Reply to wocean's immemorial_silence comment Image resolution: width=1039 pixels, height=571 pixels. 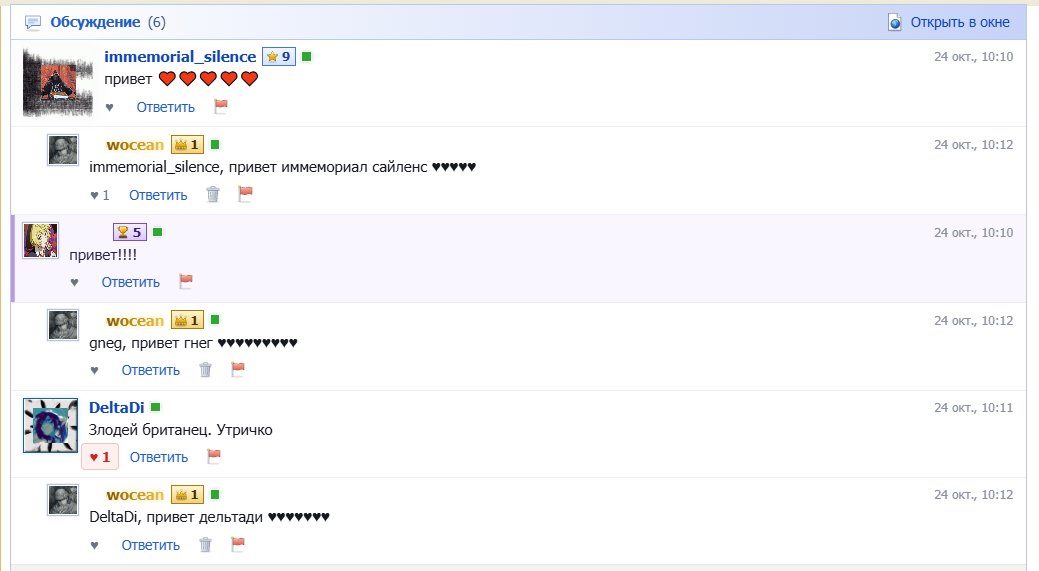(158, 195)
